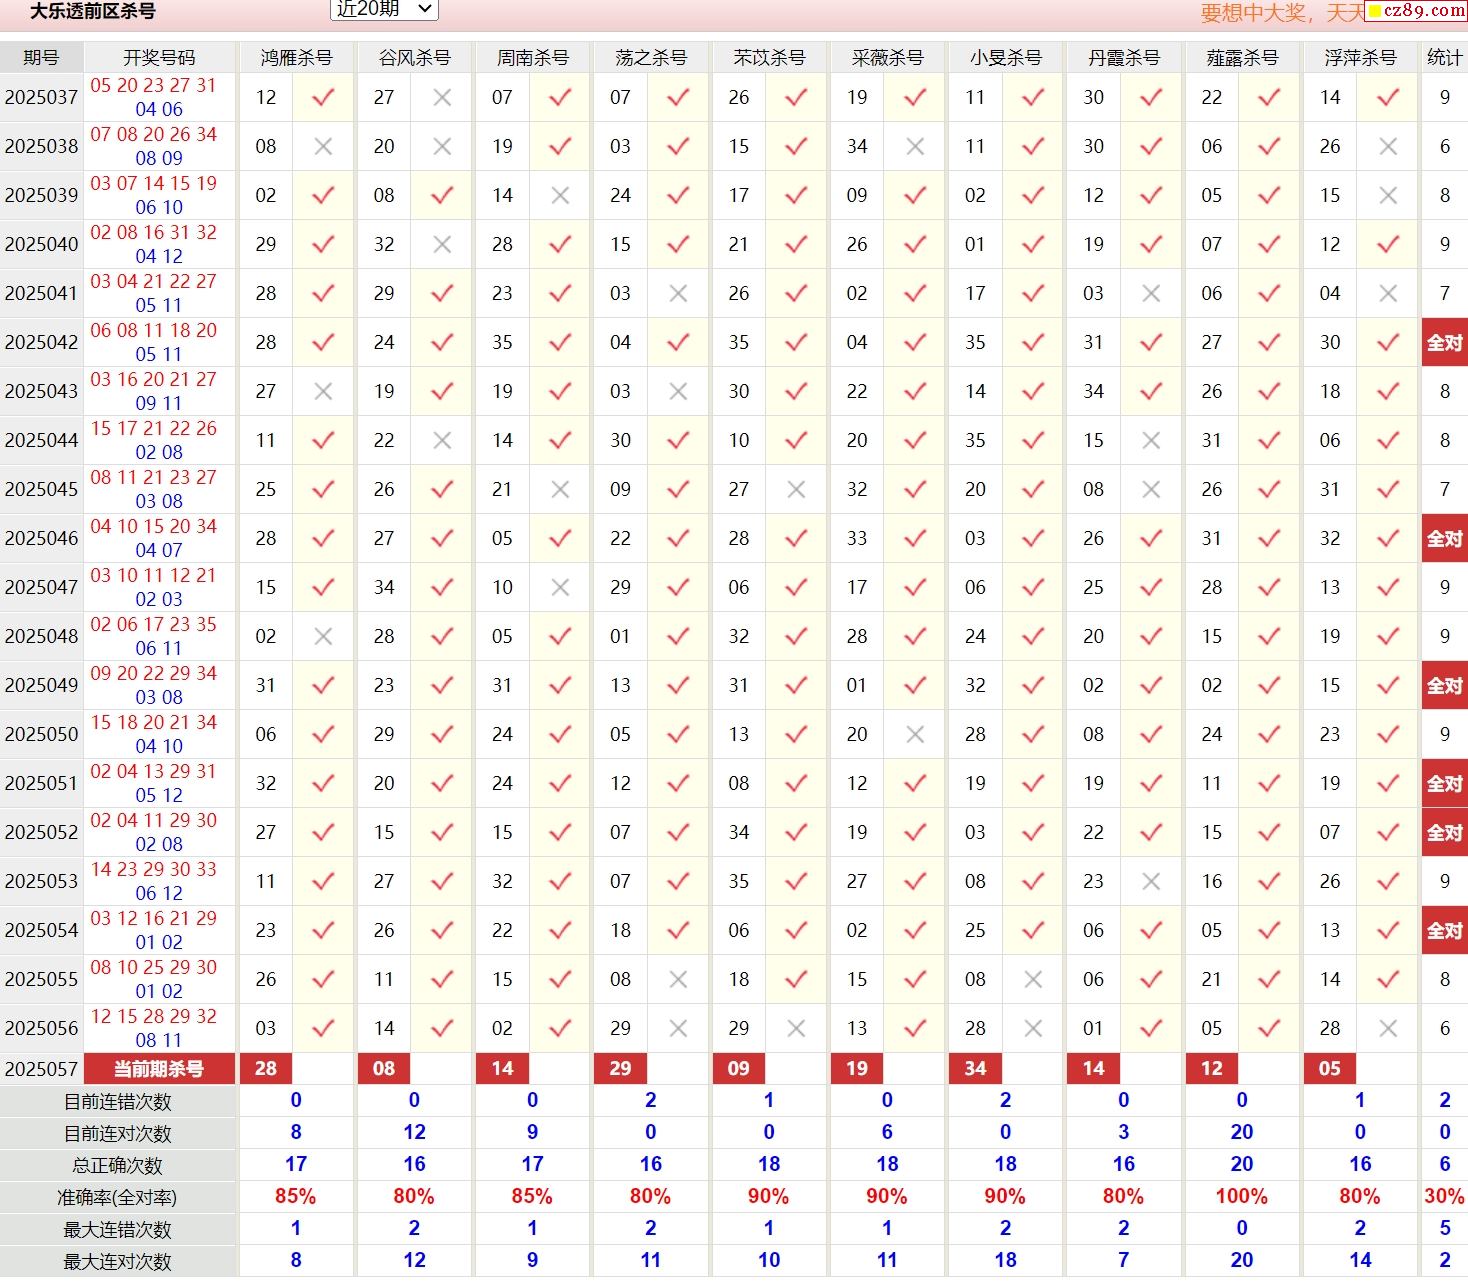The height and width of the screenshot is (1281, 1468).
Task: Click the X mark for 荡之 in row 2025043
Action: coord(678,391)
